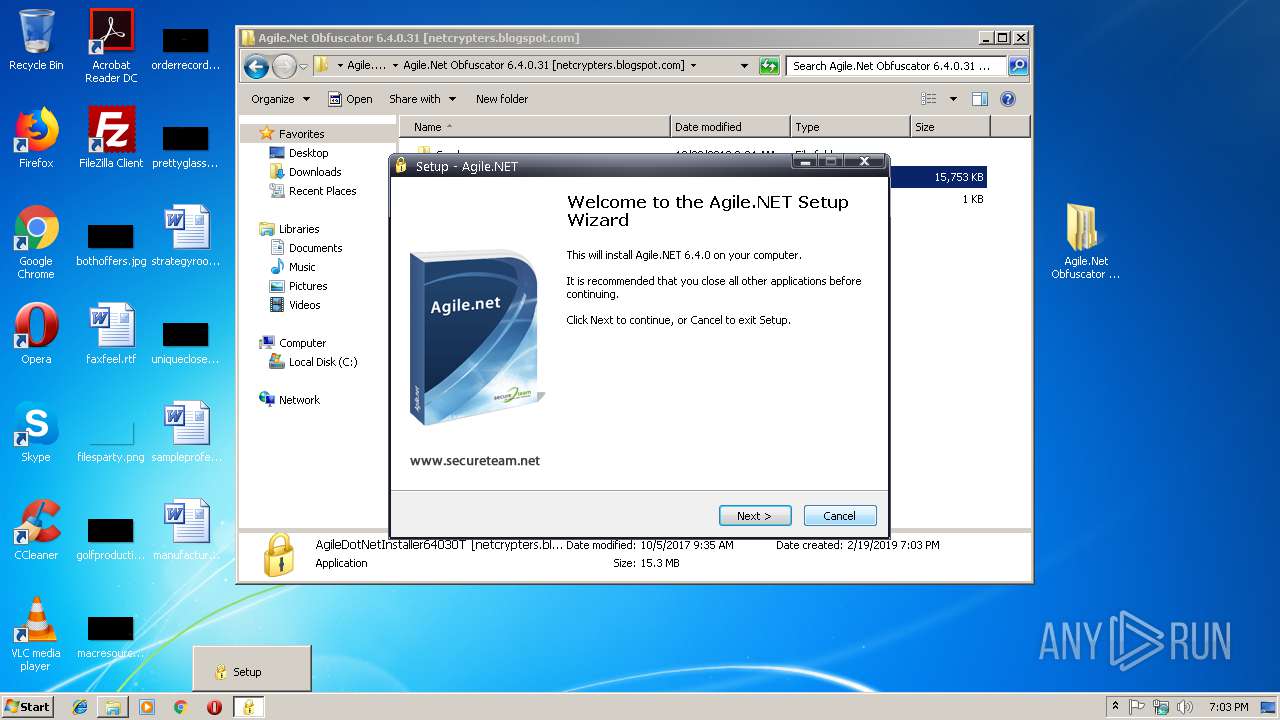This screenshot has width=1280, height=720.
Task: Create New folder from Explorer toolbar
Action: [502, 99]
